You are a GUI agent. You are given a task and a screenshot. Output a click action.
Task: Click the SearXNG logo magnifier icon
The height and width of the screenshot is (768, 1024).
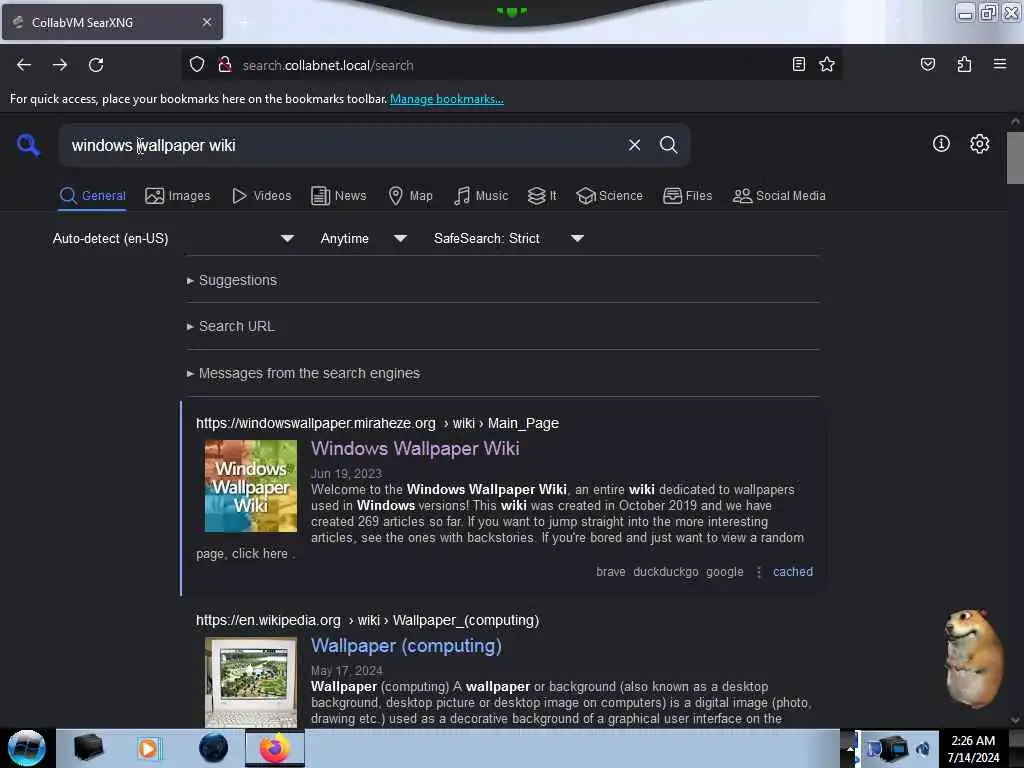pos(28,145)
